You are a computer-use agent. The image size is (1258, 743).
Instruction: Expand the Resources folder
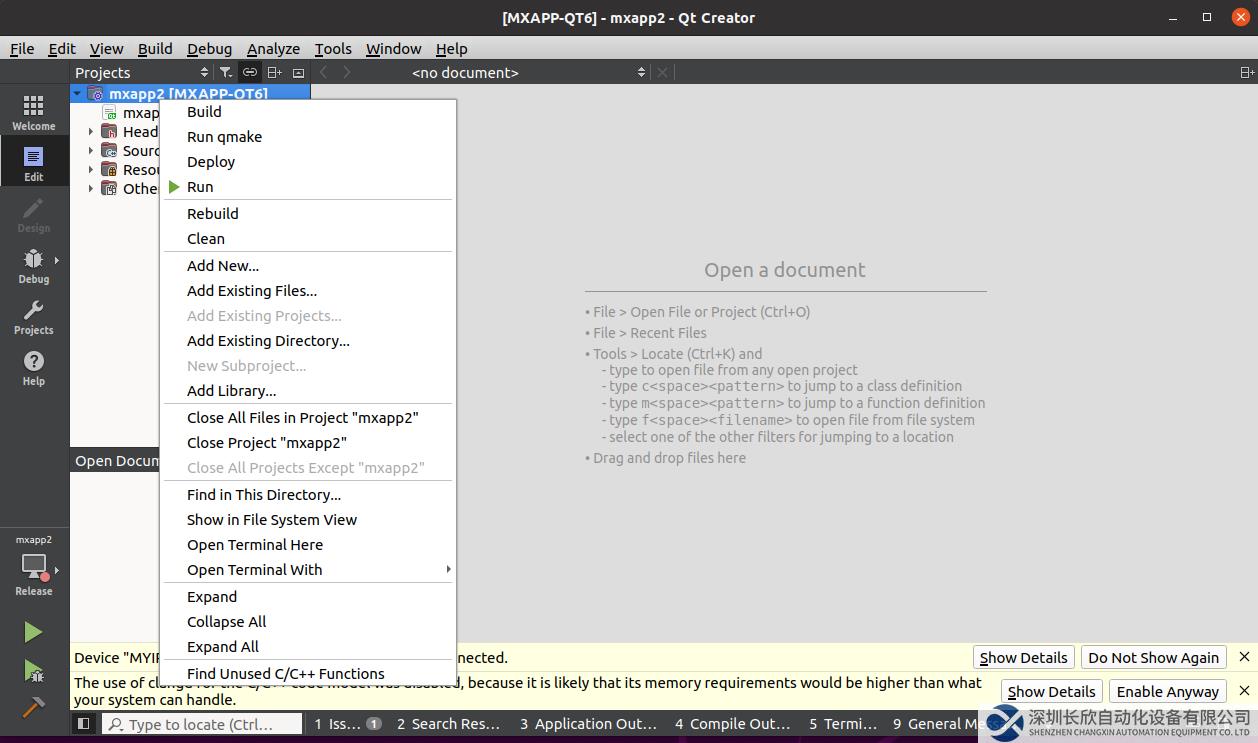click(x=90, y=170)
